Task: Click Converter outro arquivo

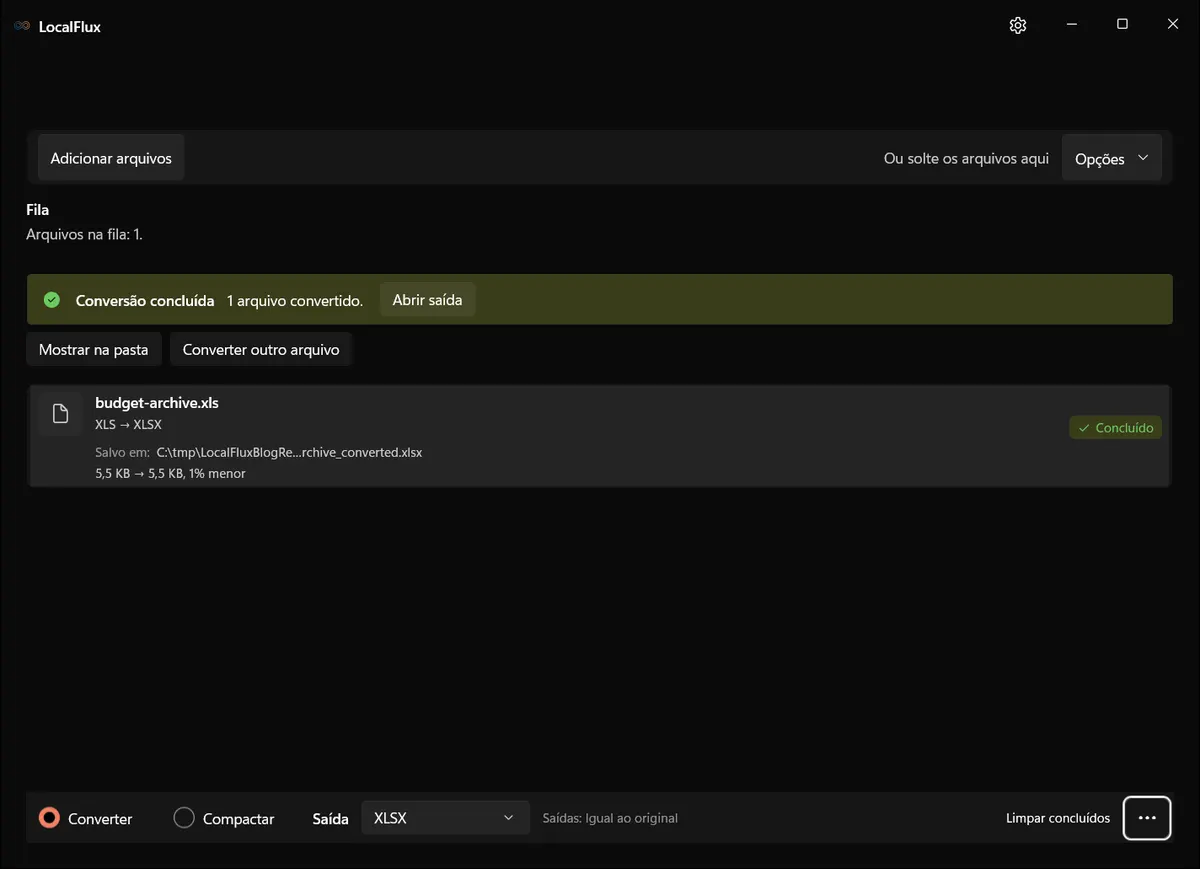Action: 261,350
